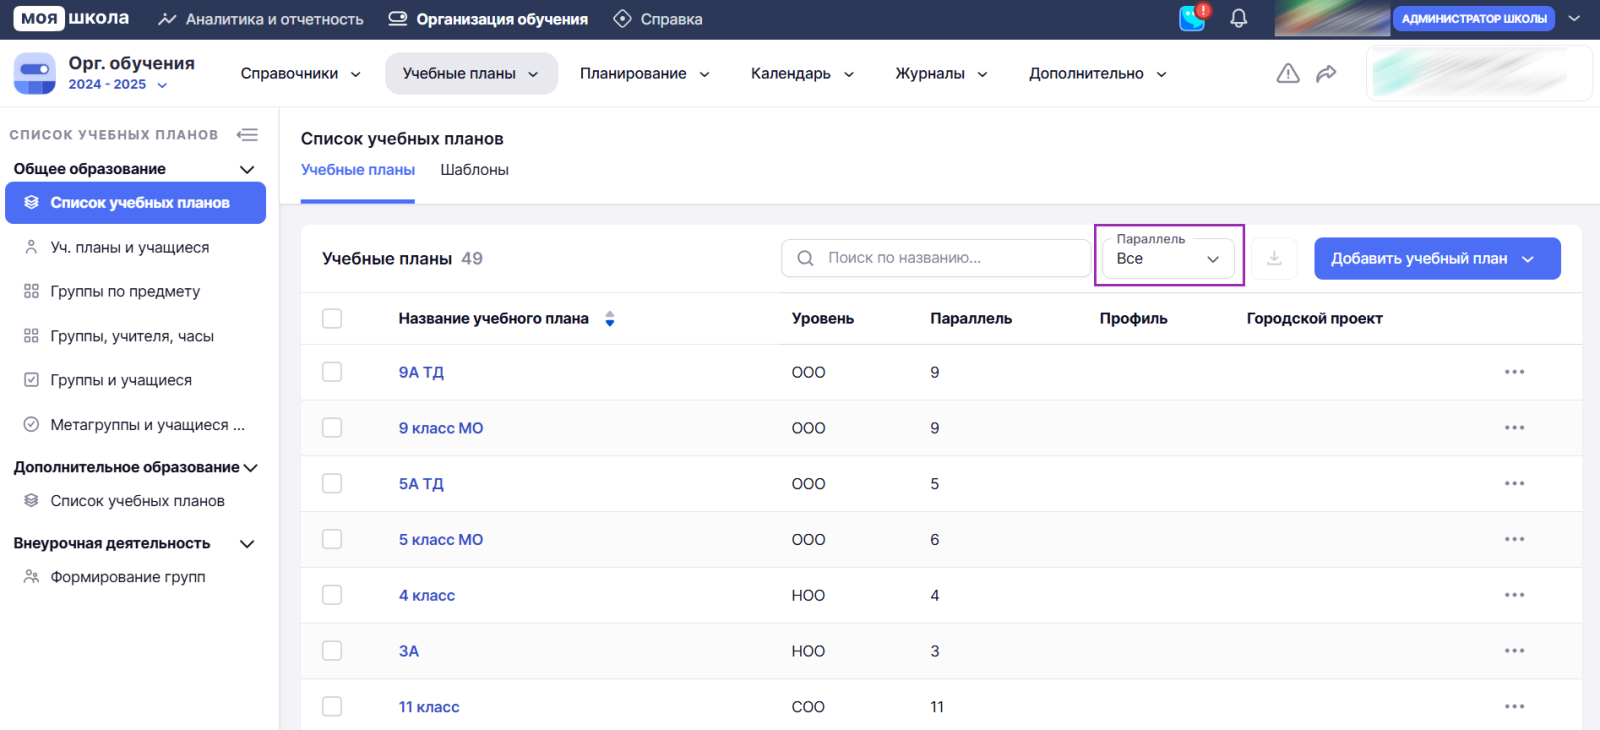Image resolution: width=1600 pixels, height=730 pixels.
Task: Click the download icon button
Action: [1274, 258]
